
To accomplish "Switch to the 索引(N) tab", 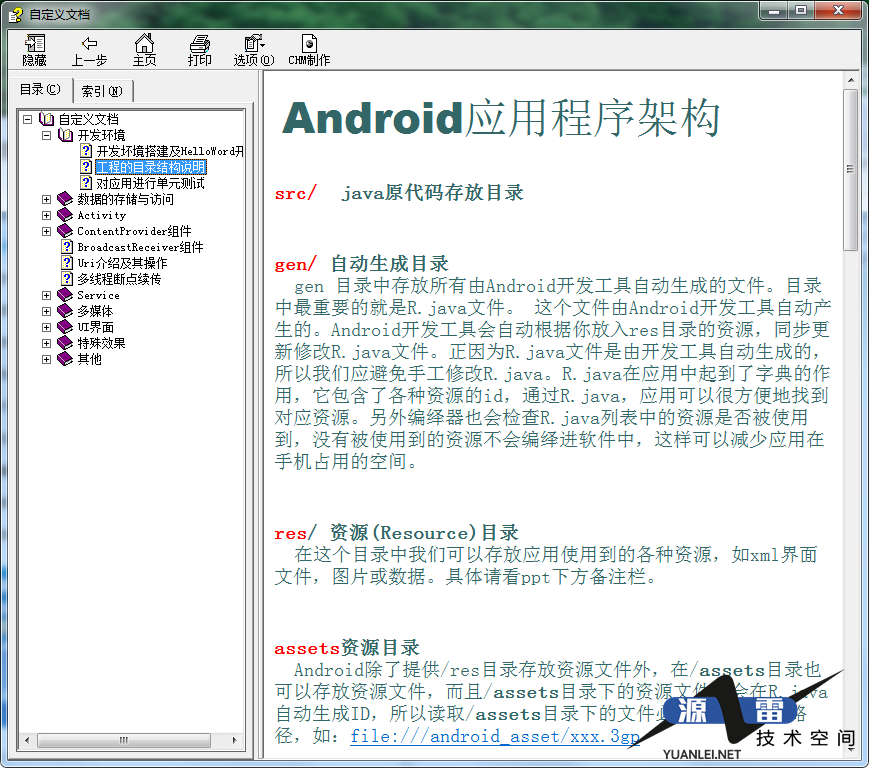I will click(103, 91).
